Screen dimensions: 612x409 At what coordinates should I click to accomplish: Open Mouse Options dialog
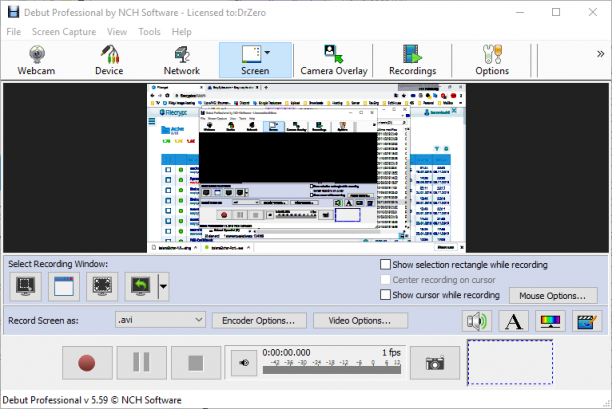point(553,296)
